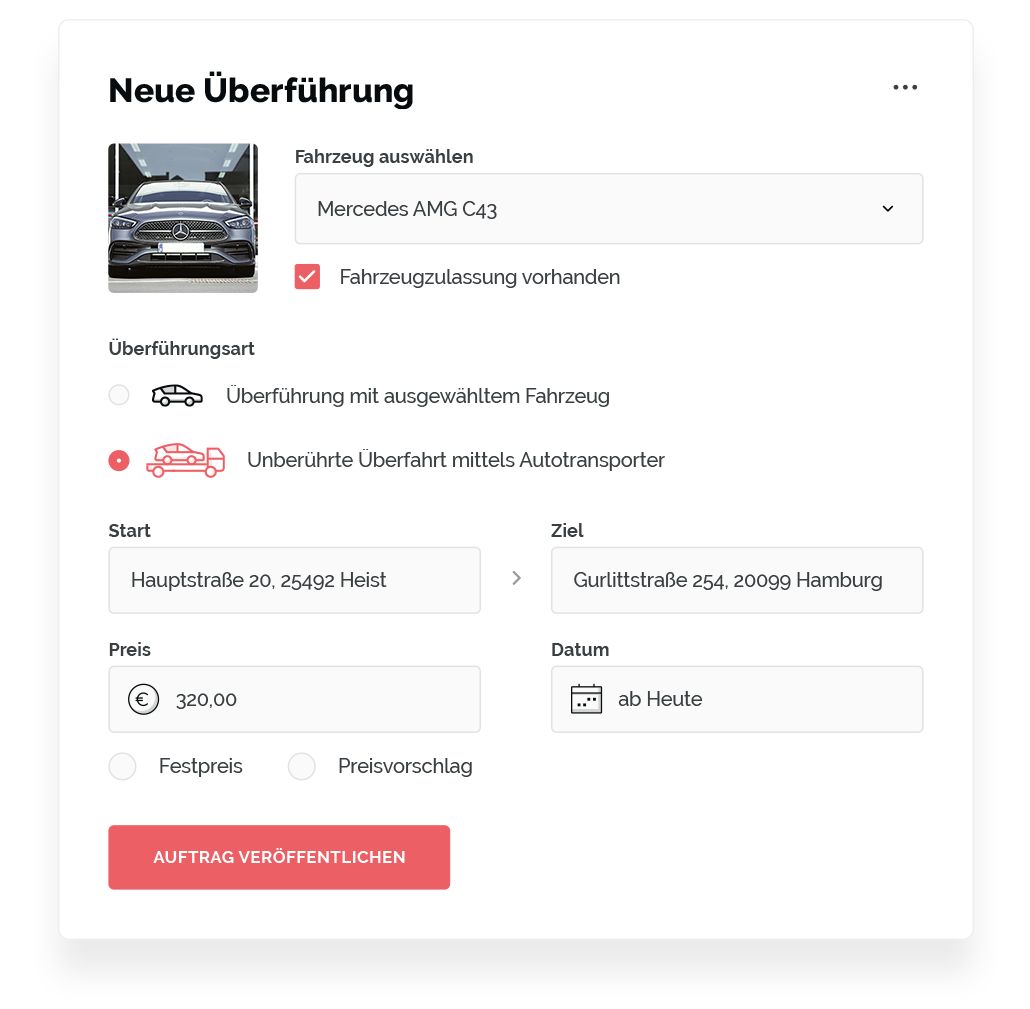1030x1009 pixels.
Task: Edit the price field showing 320,00
Action: click(x=294, y=699)
